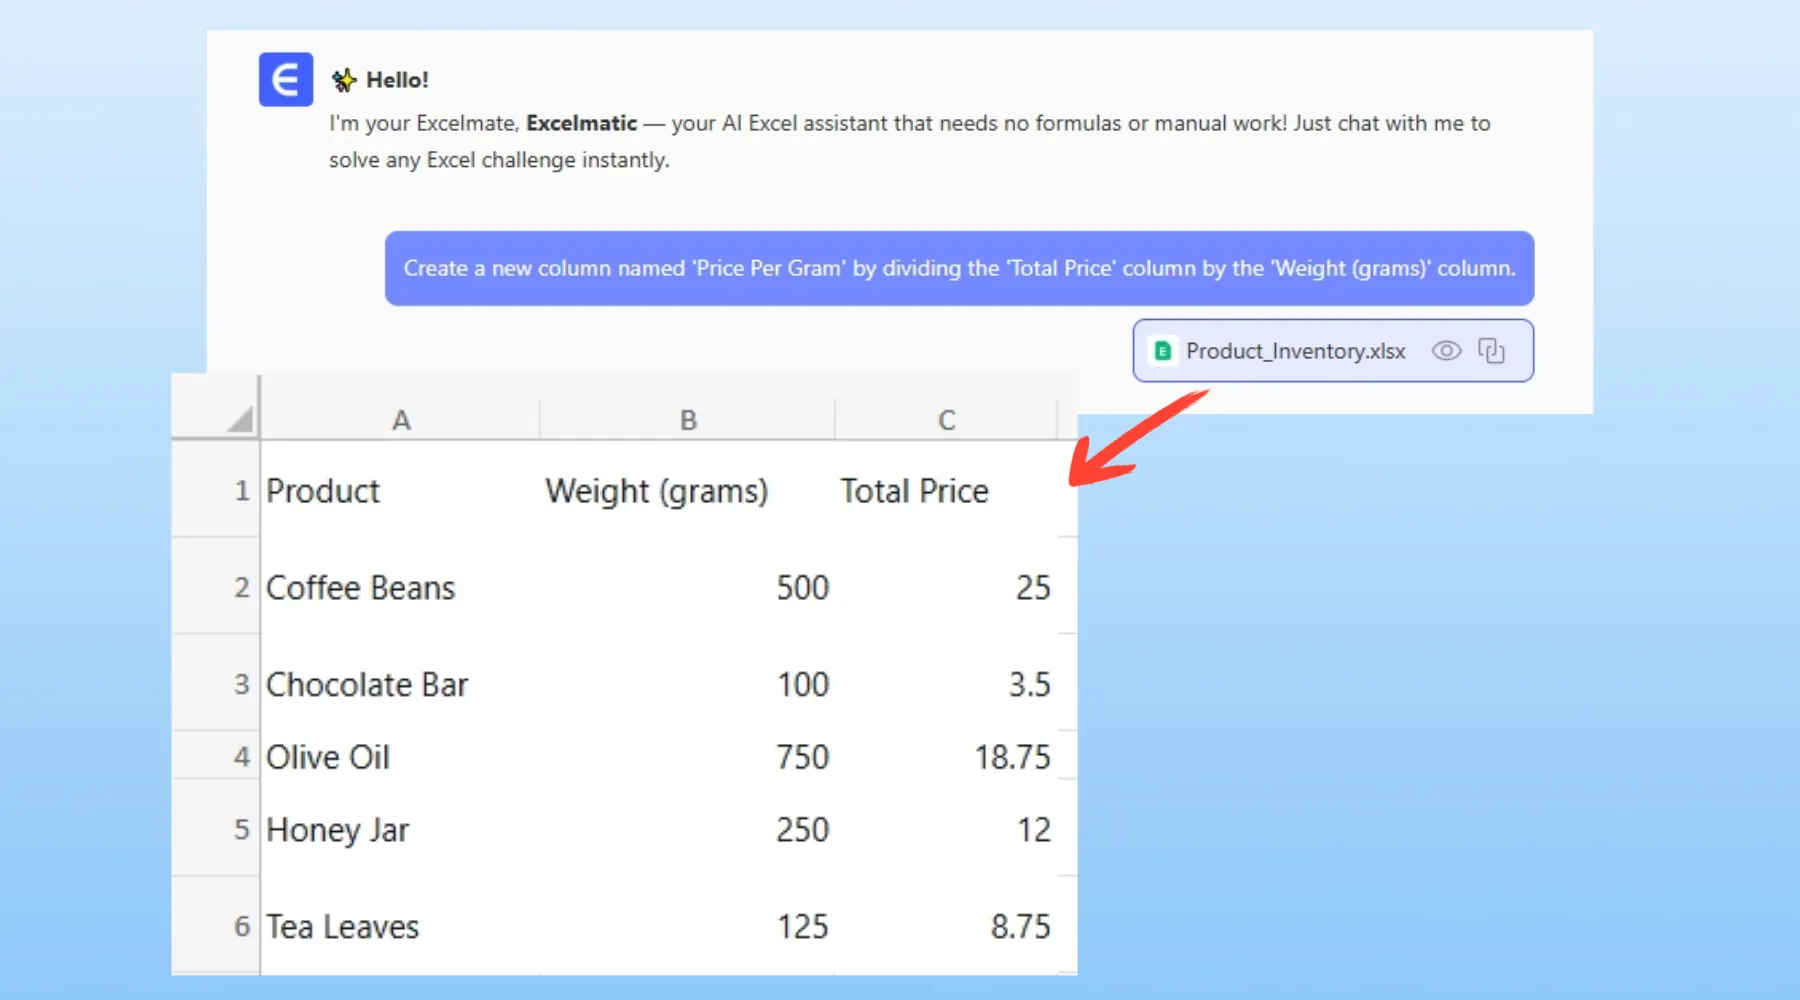
Task: Click the green Excel file icon
Action: point(1163,351)
